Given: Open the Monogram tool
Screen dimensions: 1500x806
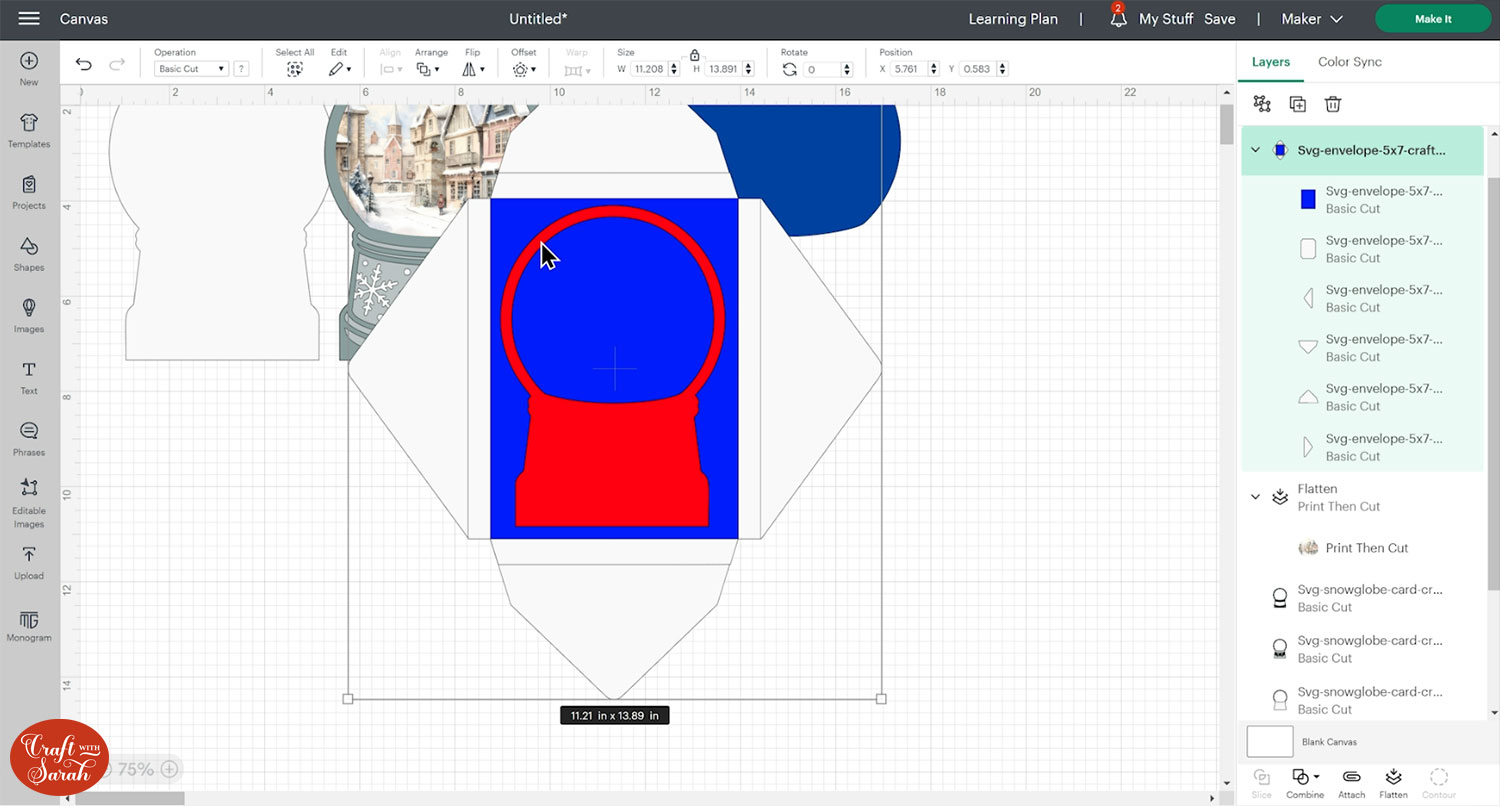Looking at the screenshot, I should [x=29, y=624].
